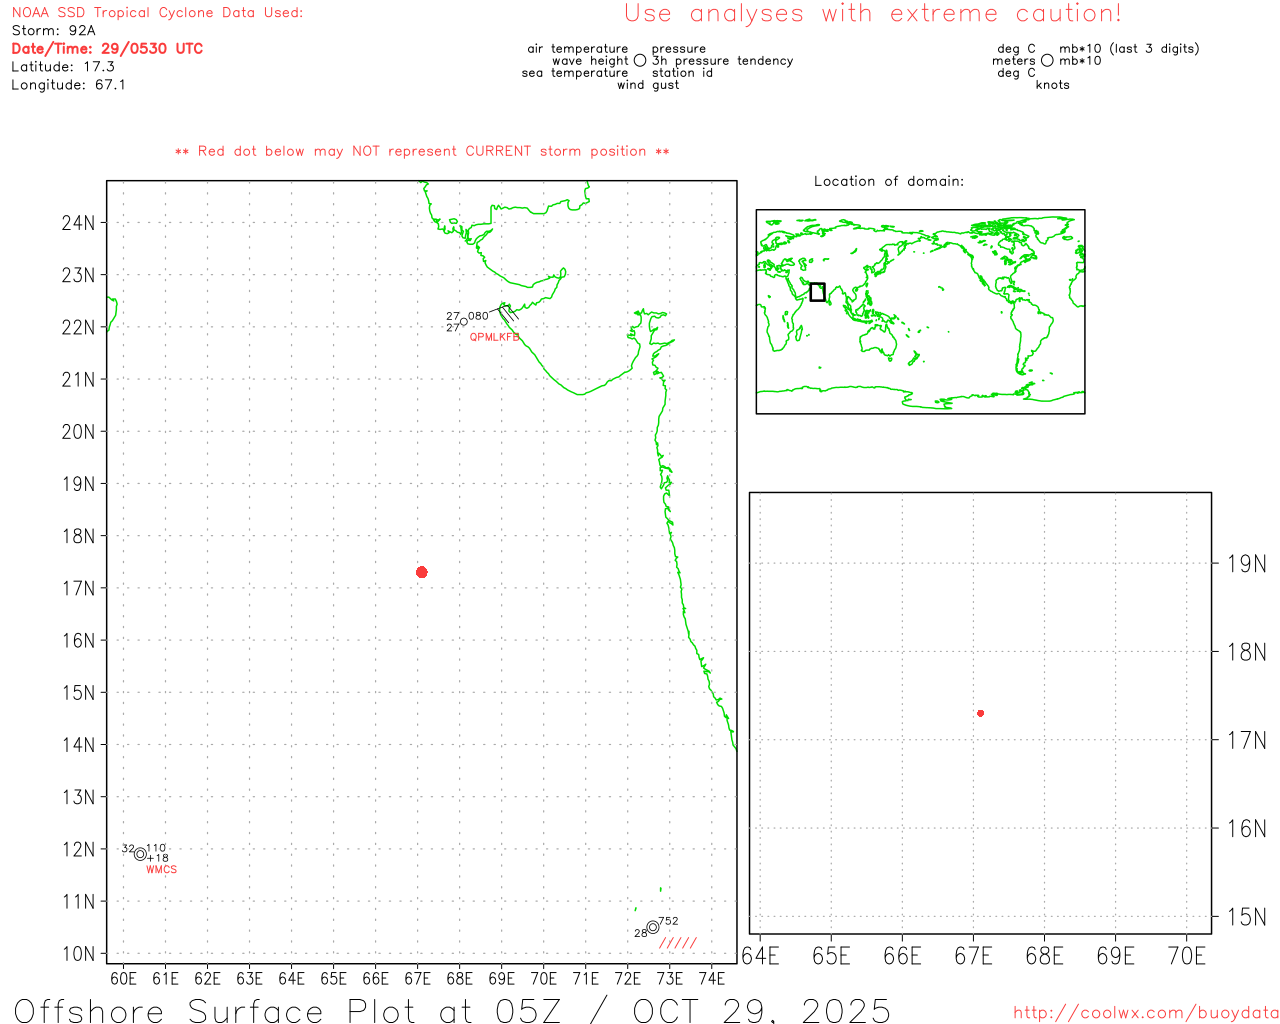This screenshot has height=1024, width=1280.
Task: Click NOAA SSD Tropical Cyclone Data Used header
Action: 157,13
